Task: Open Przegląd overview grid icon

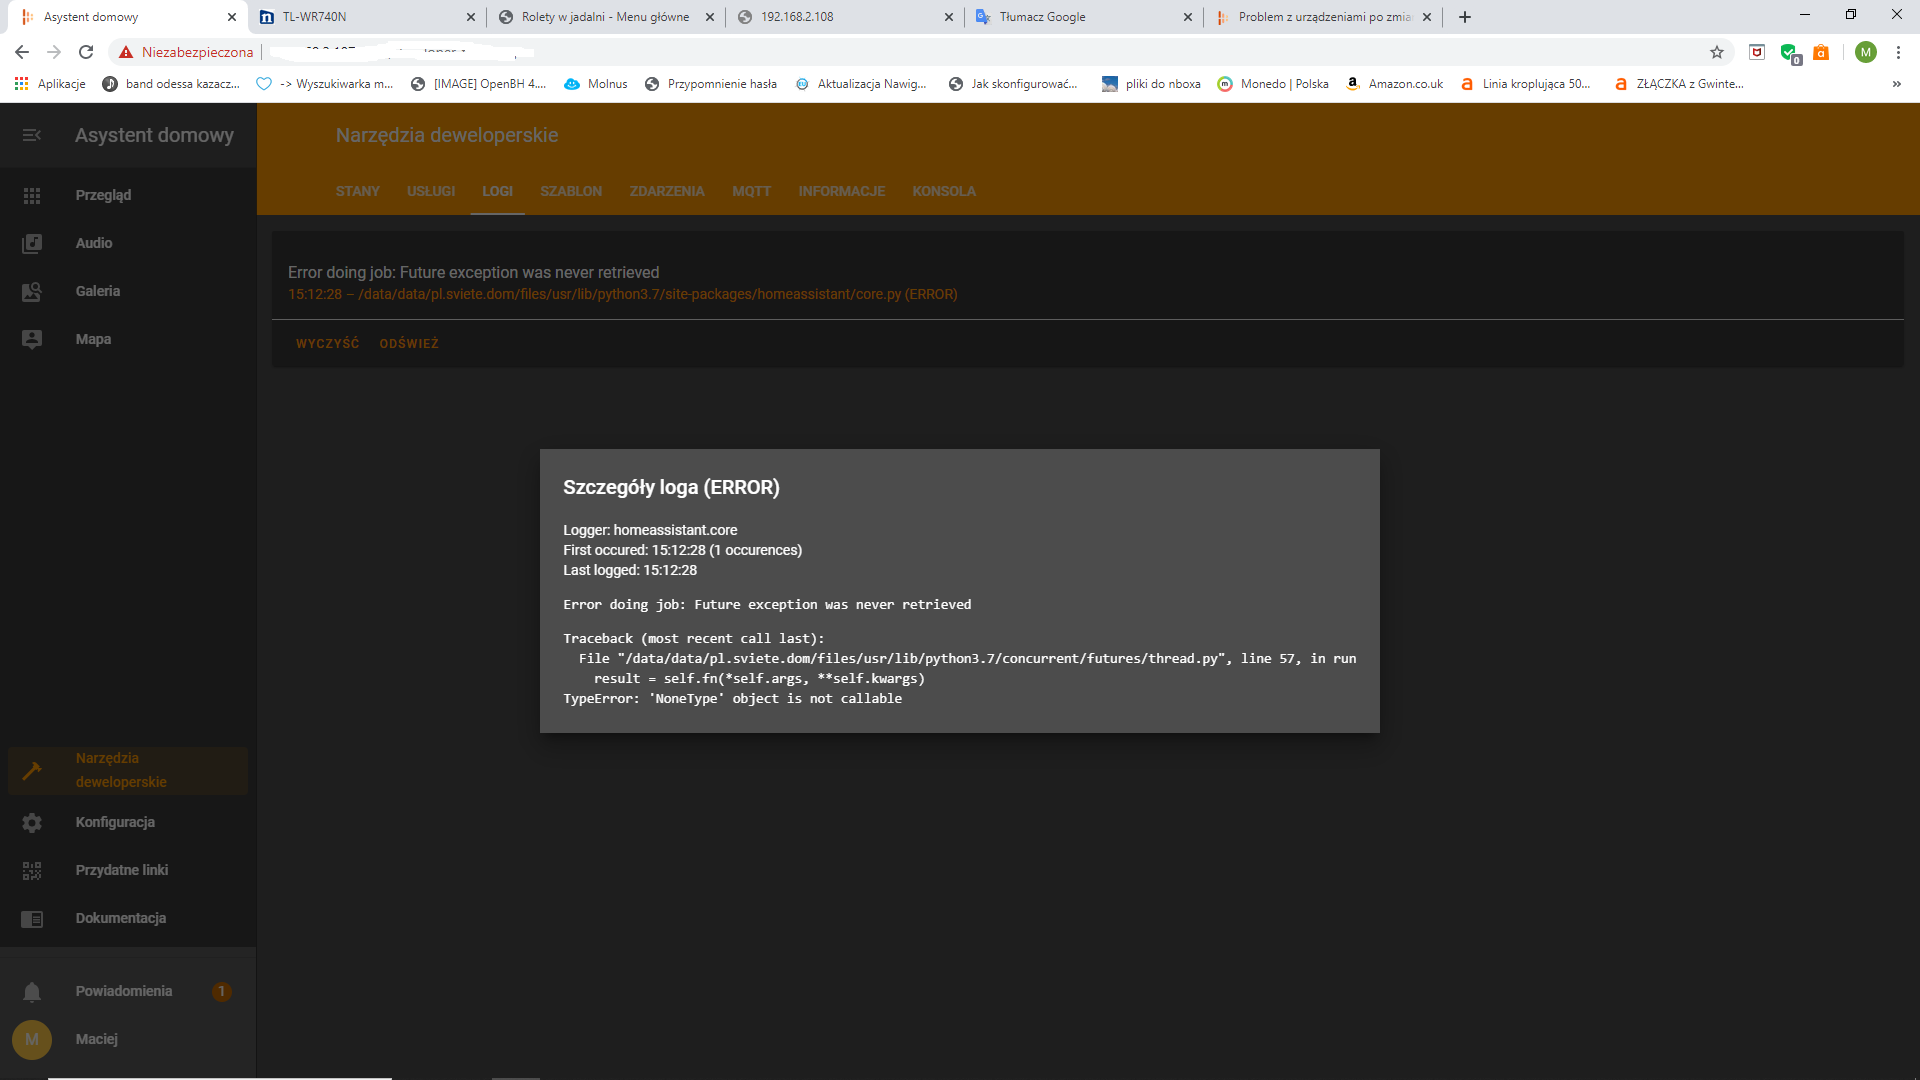Action: (x=32, y=196)
